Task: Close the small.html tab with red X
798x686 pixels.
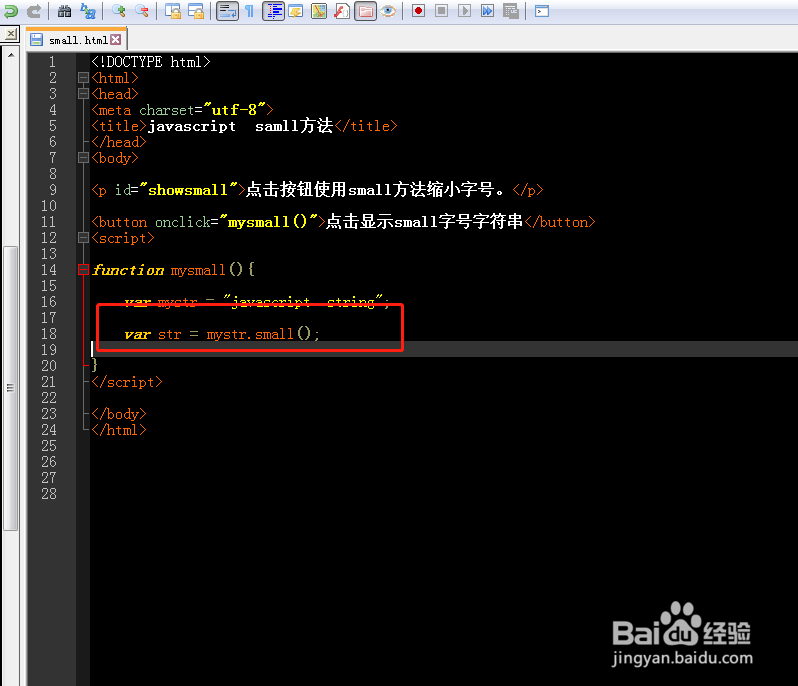Action: [x=116, y=39]
